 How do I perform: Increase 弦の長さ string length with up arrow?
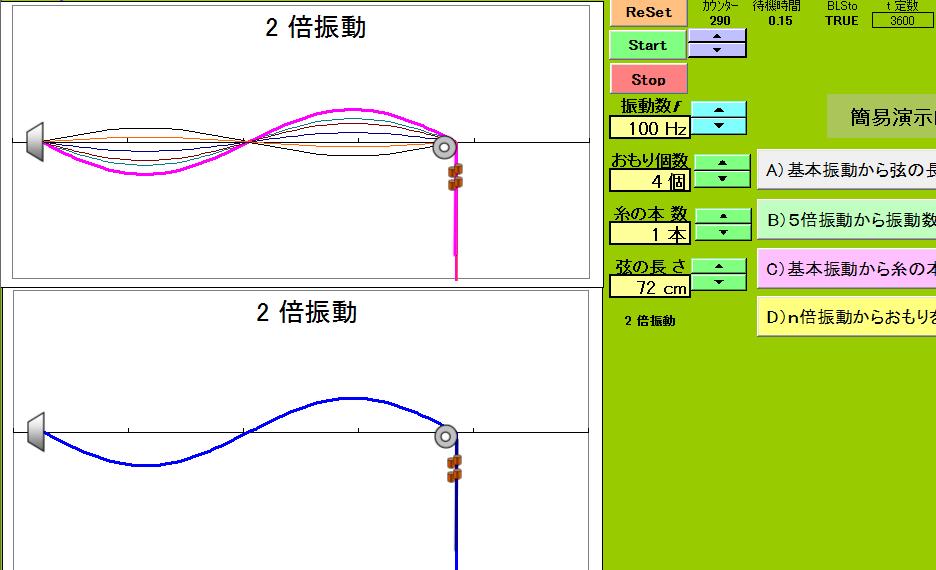[719, 266]
